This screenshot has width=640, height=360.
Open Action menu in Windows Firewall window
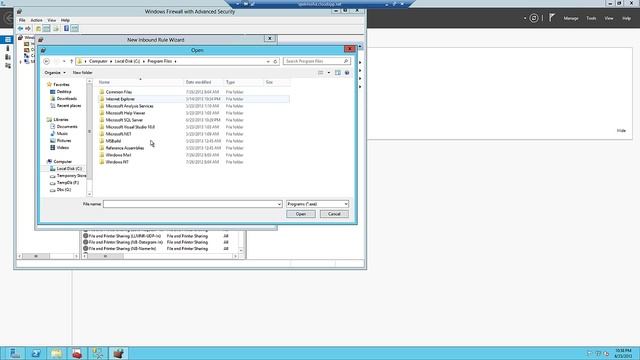pyautogui.click(x=36, y=20)
